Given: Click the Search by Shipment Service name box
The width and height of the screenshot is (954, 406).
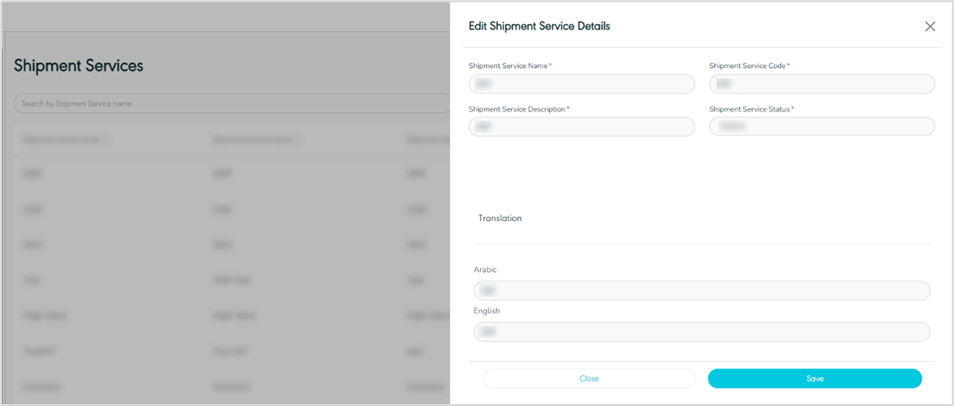Looking at the screenshot, I should point(230,103).
